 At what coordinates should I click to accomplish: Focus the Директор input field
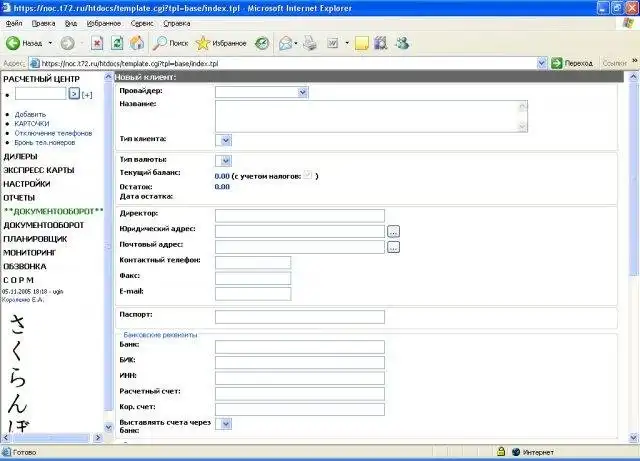(x=300, y=216)
